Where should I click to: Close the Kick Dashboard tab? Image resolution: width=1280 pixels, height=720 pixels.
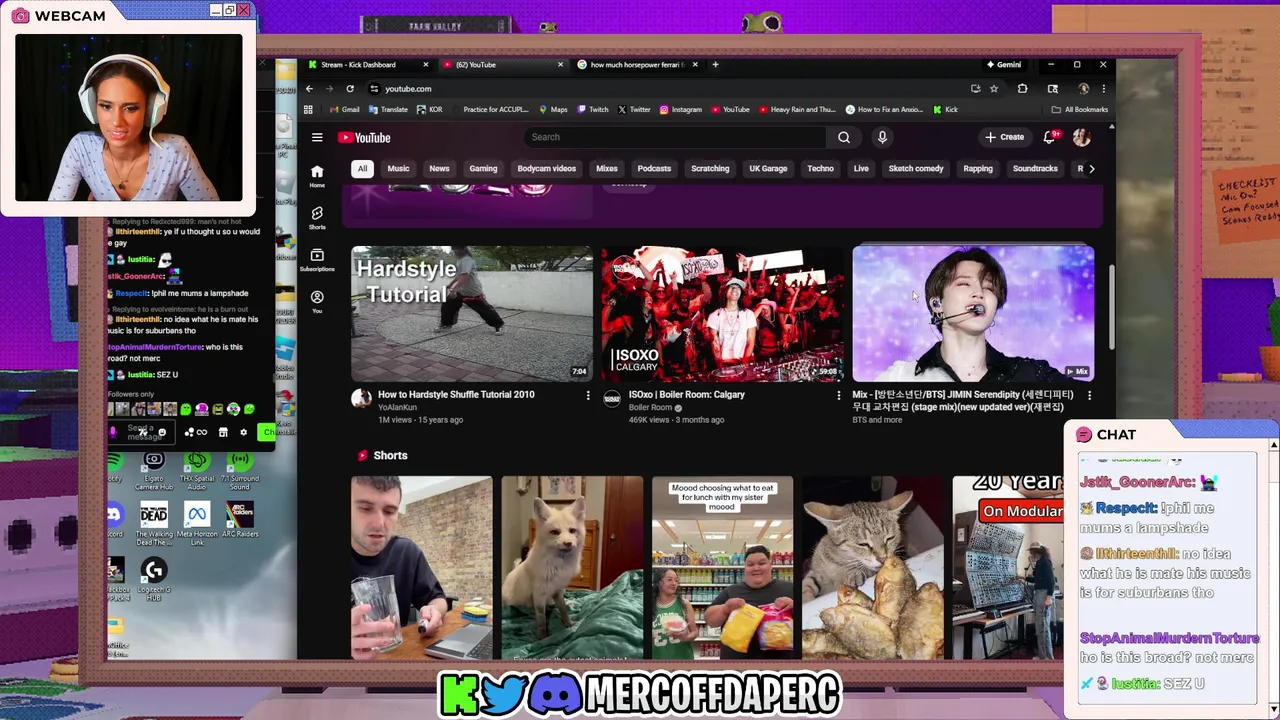click(x=425, y=65)
